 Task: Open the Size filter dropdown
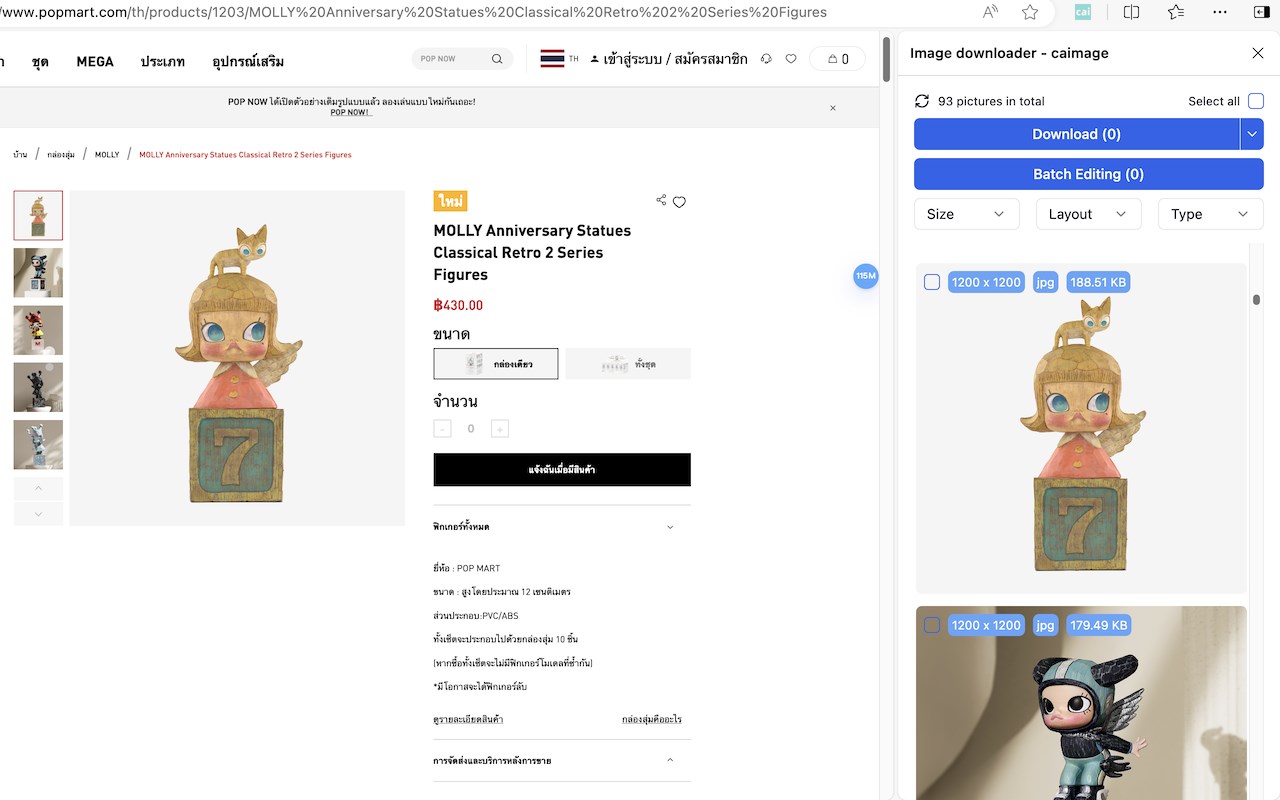point(966,214)
